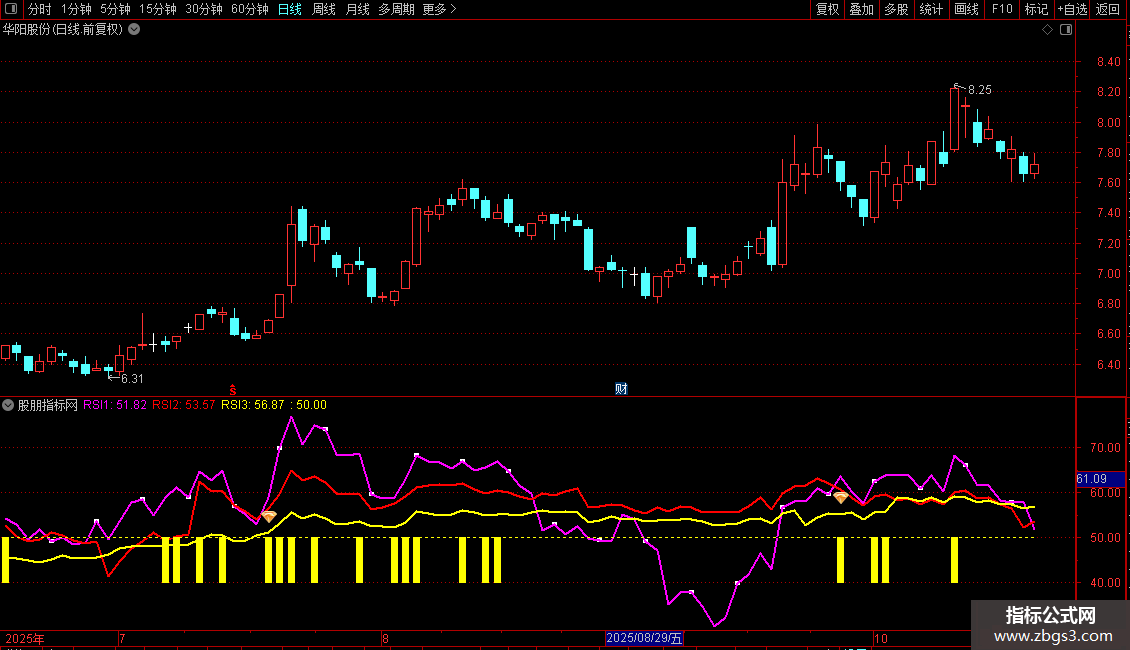Click the first orange diamond signal icon
The image size is (1130, 650).
[x=269, y=516]
